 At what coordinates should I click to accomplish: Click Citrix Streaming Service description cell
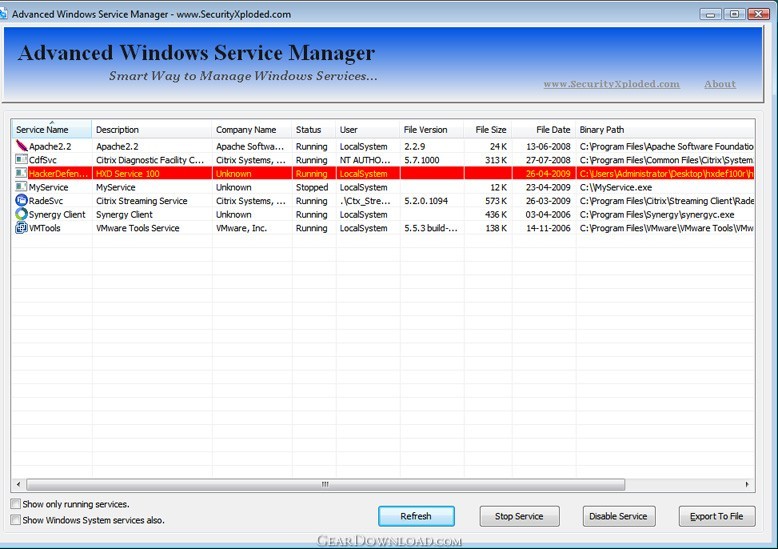pos(141,201)
